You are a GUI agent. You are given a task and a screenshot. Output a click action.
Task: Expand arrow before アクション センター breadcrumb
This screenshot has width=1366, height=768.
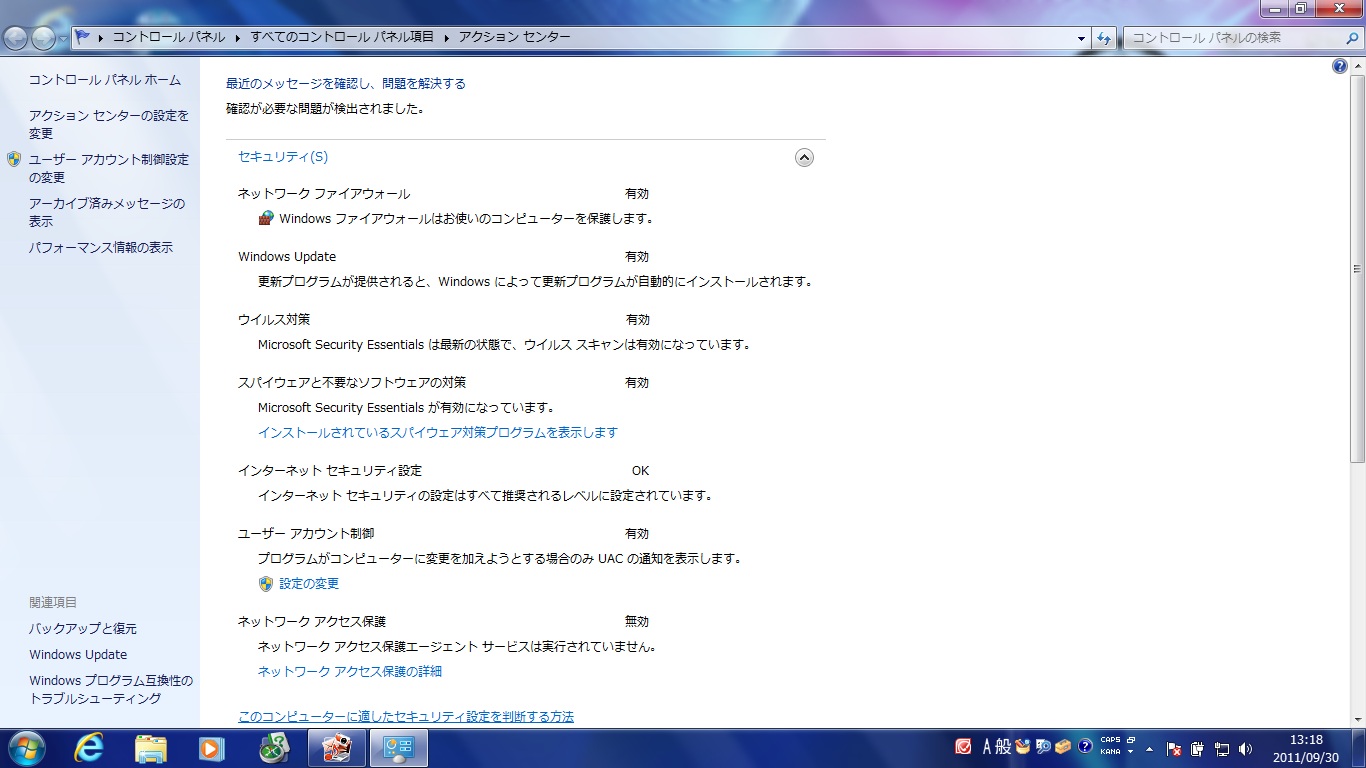447,37
